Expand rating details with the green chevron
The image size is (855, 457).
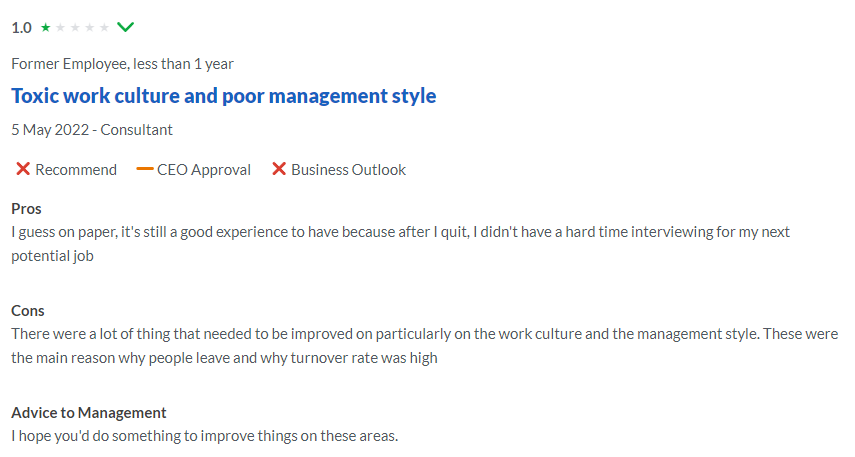point(126,27)
